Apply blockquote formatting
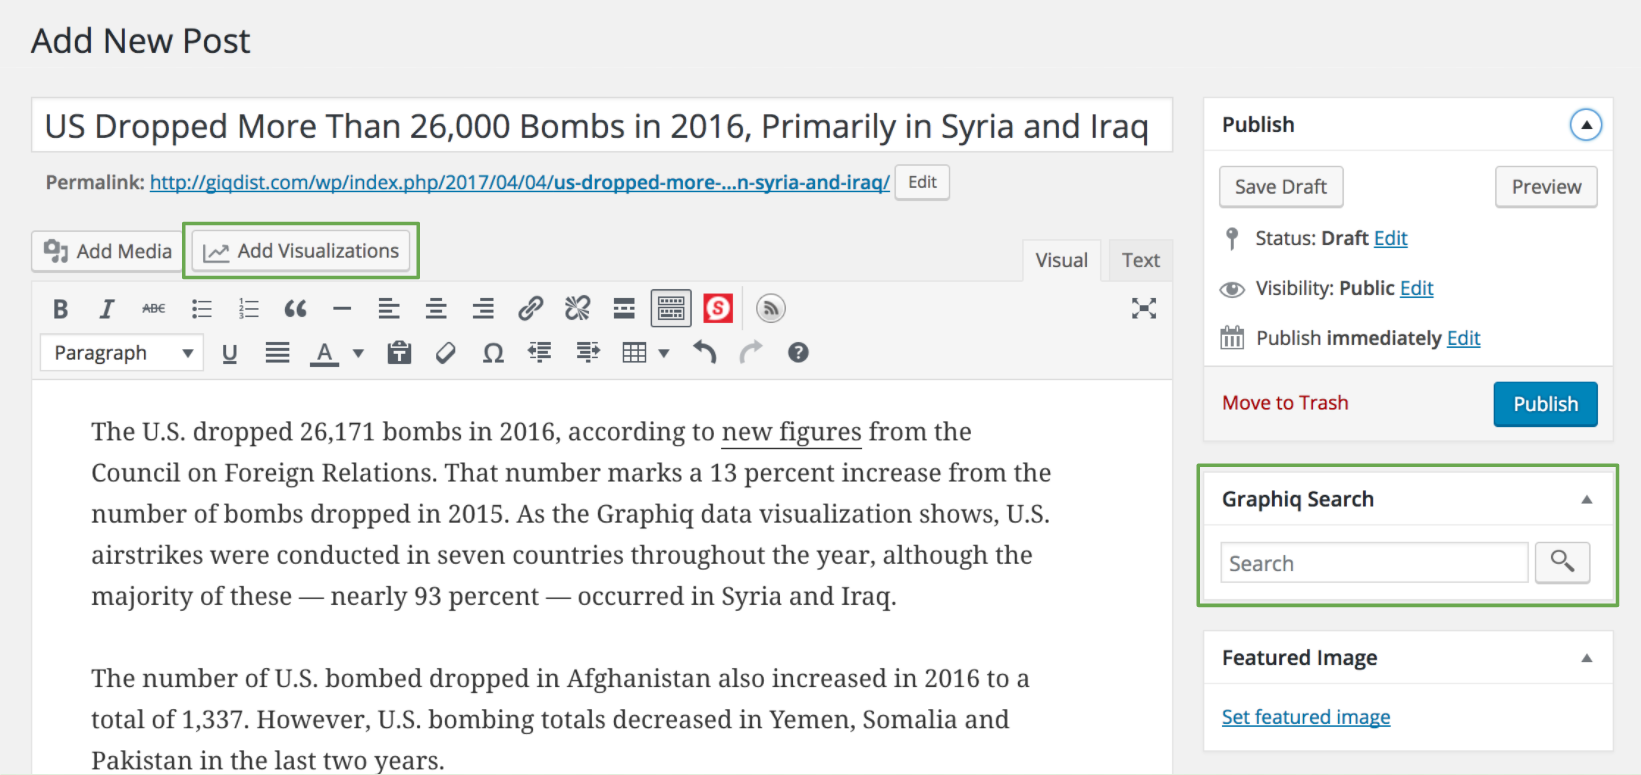 tap(295, 309)
